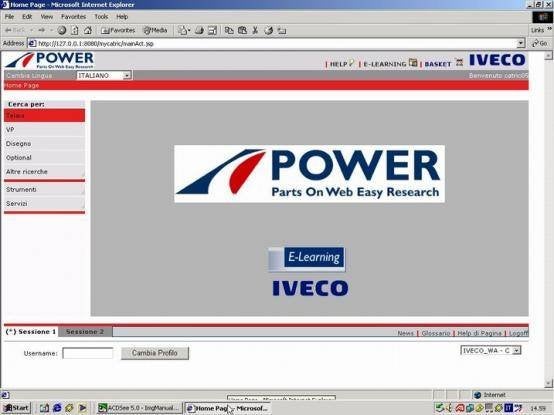Screen dimensions: 554x415
Task: Click the IVECO logo in header
Action: click(x=497, y=60)
